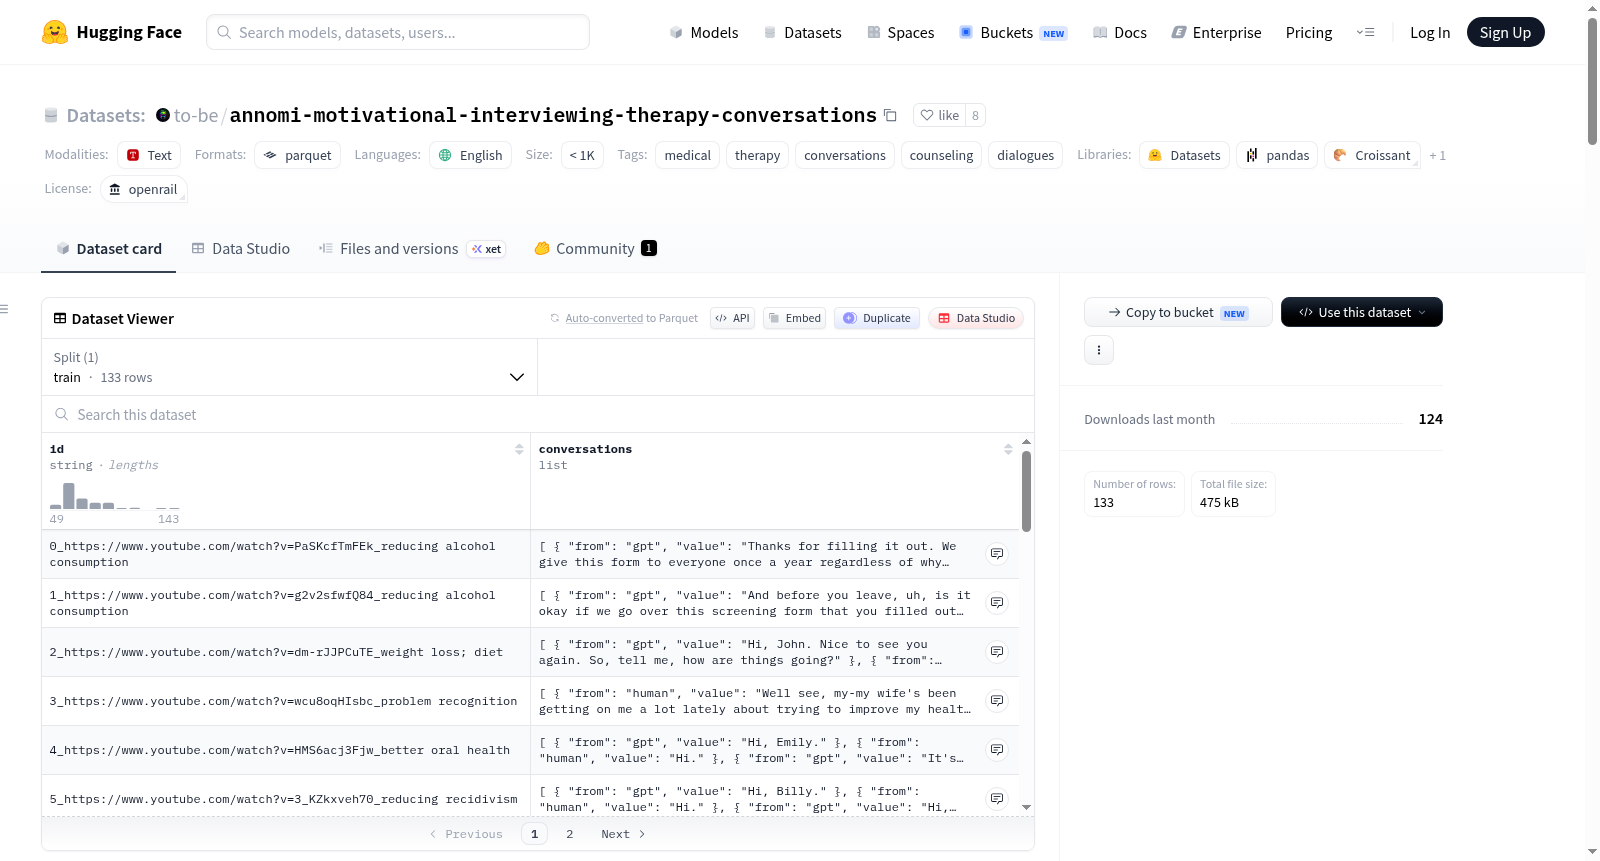Click the API button in Dataset Viewer
Image resolution: width=1600 pixels, height=861 pixels.
732,318
